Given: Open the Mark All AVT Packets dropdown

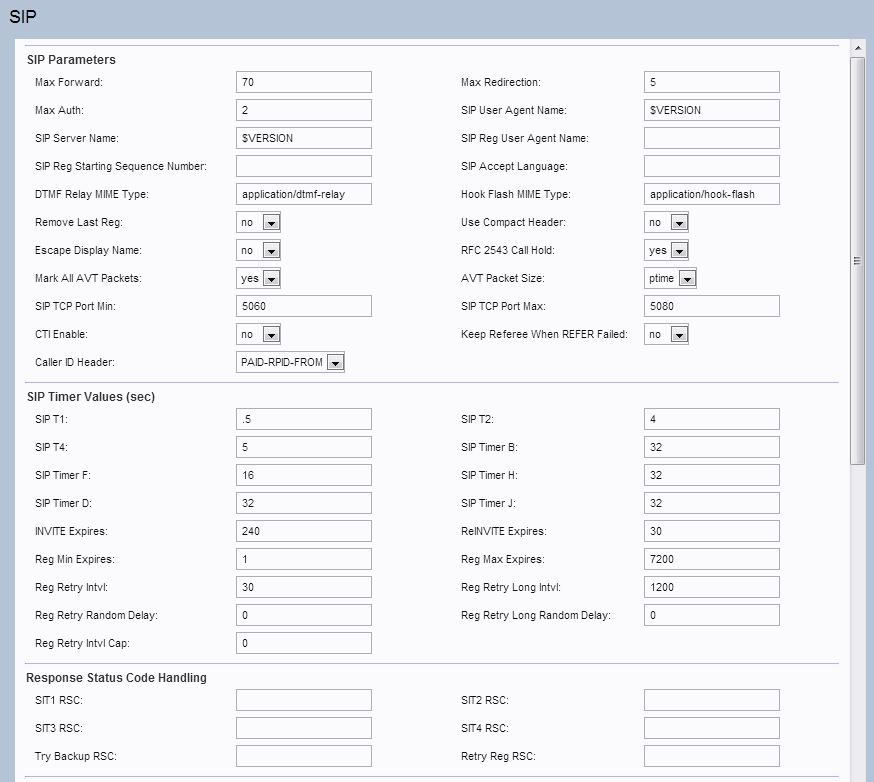Looking at the screenshot, I should (x=258, y=278).
